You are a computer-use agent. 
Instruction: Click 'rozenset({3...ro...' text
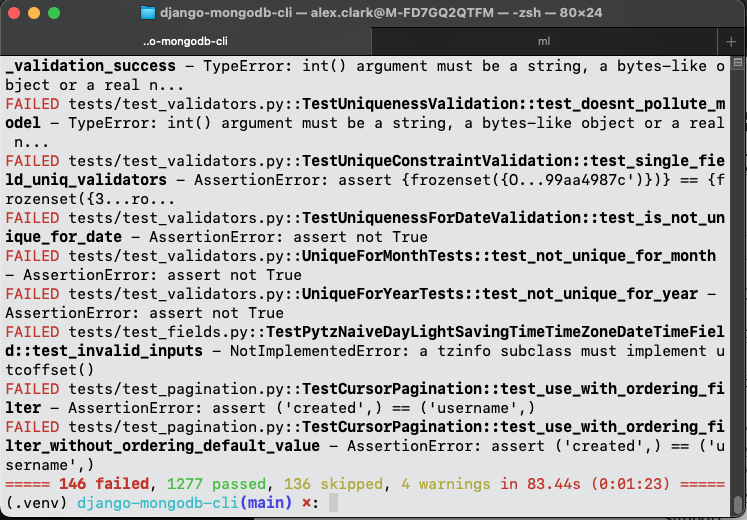91,199
